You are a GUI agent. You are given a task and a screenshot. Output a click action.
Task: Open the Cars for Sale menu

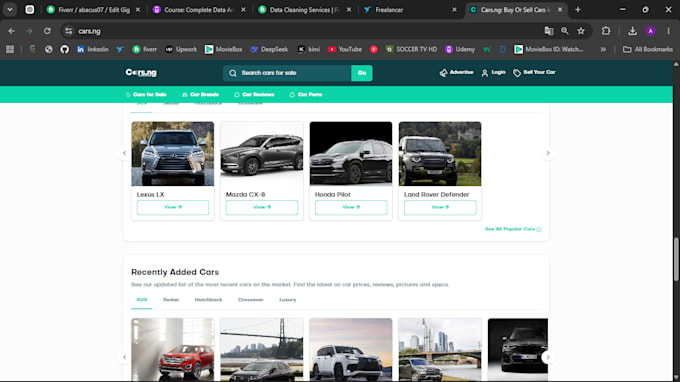pos(146,95)
